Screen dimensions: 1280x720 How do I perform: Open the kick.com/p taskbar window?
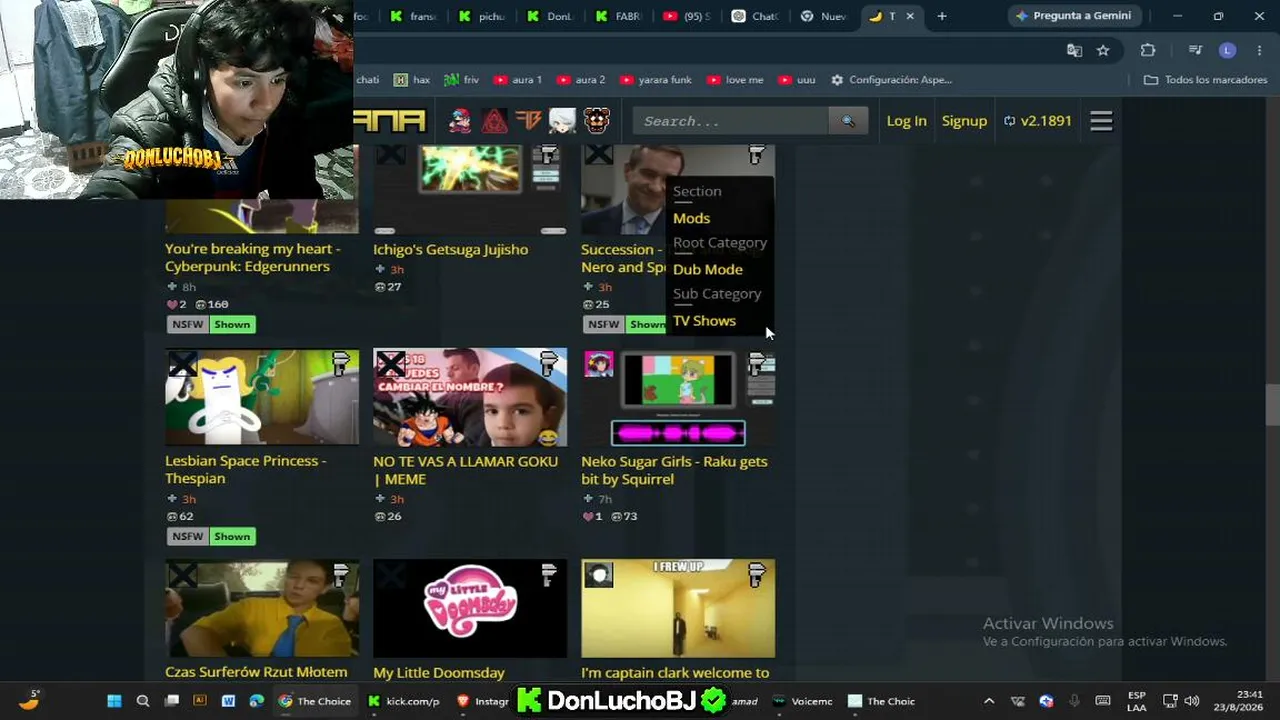coord(404,701)
